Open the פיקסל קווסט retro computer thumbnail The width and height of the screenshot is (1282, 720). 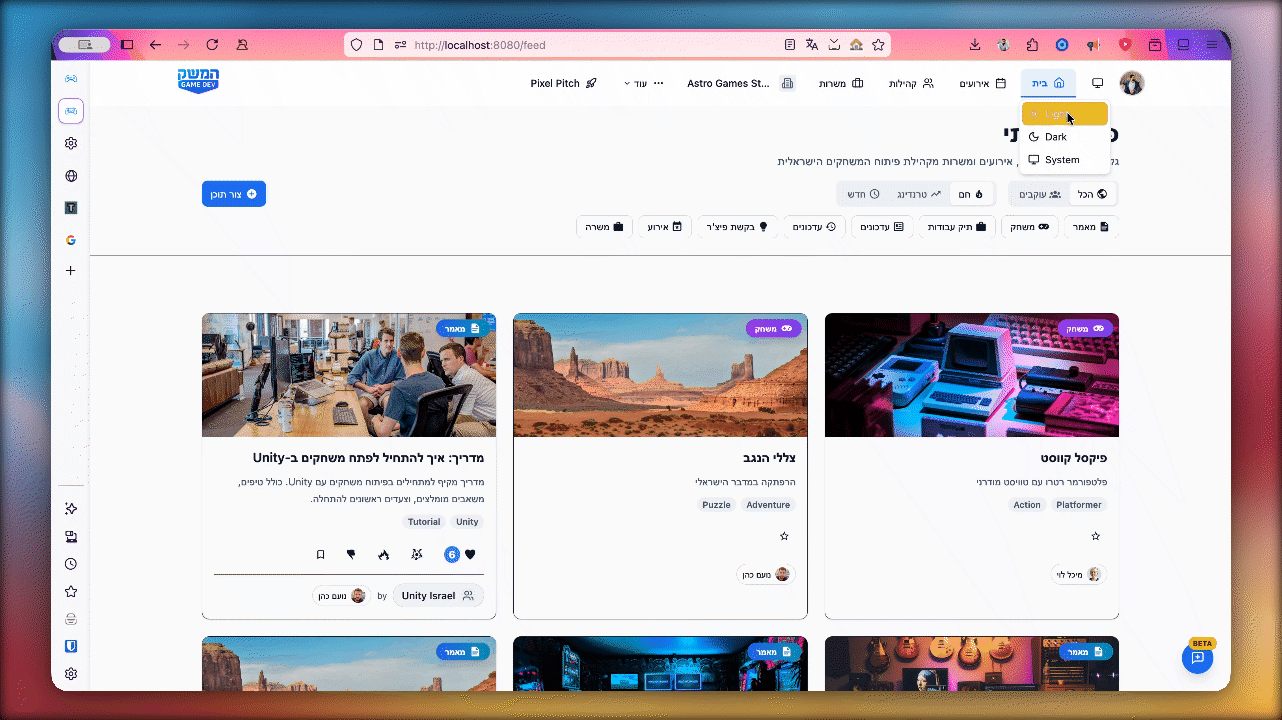(x=972, y=375)
